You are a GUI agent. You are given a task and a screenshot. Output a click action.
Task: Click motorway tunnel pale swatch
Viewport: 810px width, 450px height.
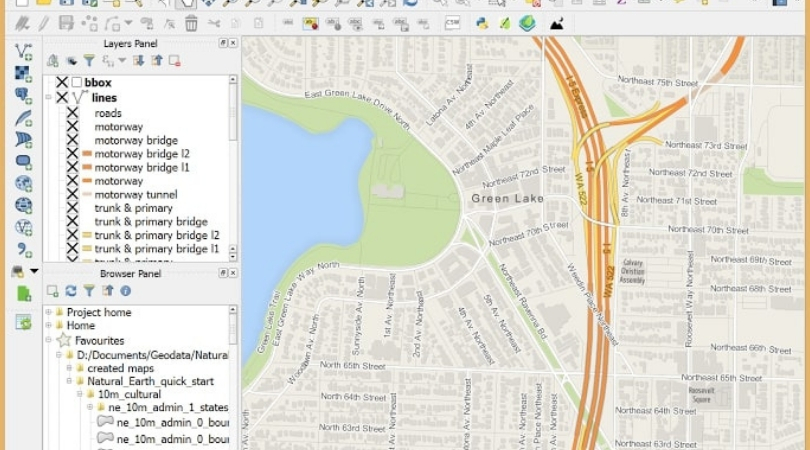point(87,194)
